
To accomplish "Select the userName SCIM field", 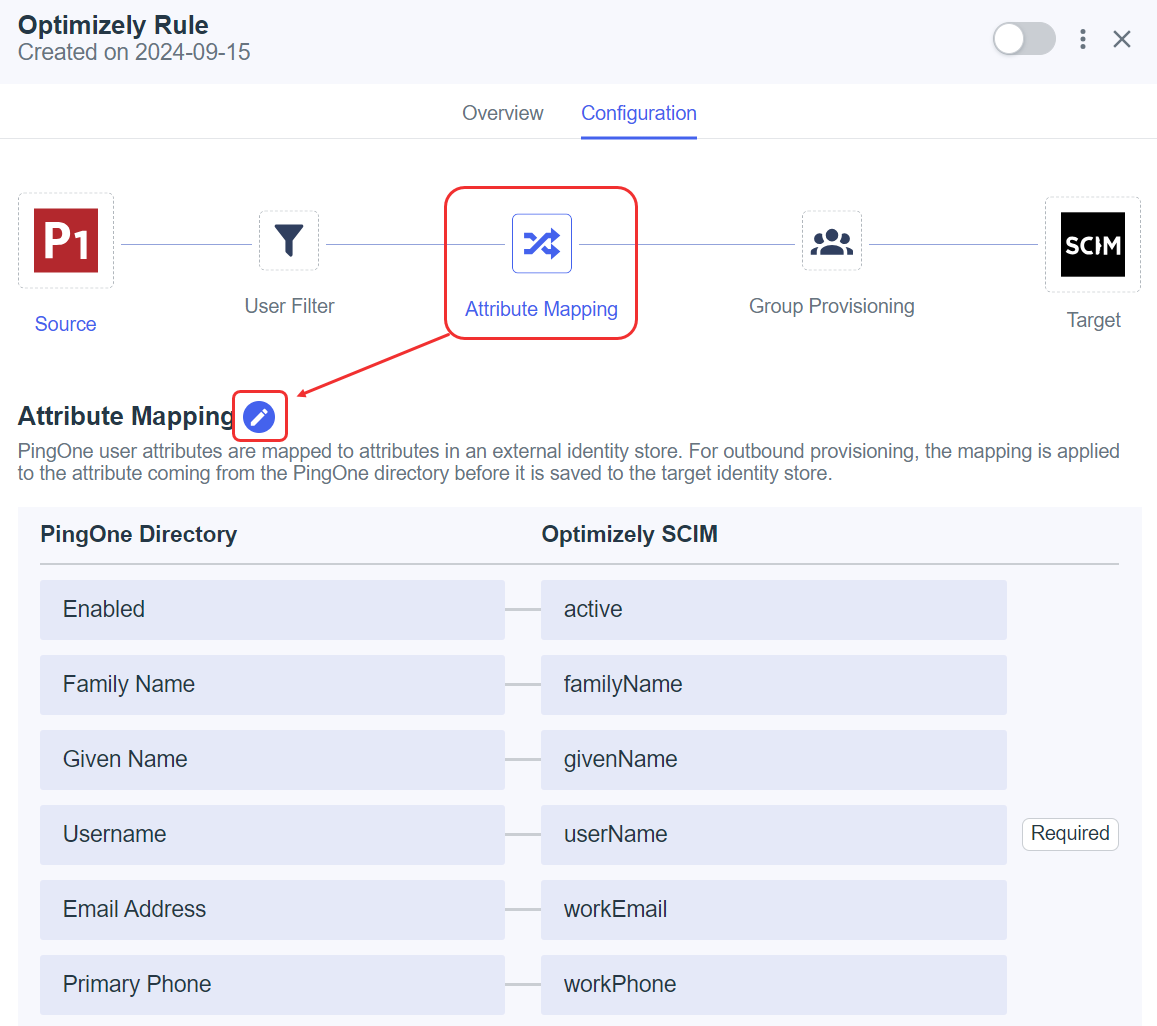I will (x=773, y=835).
